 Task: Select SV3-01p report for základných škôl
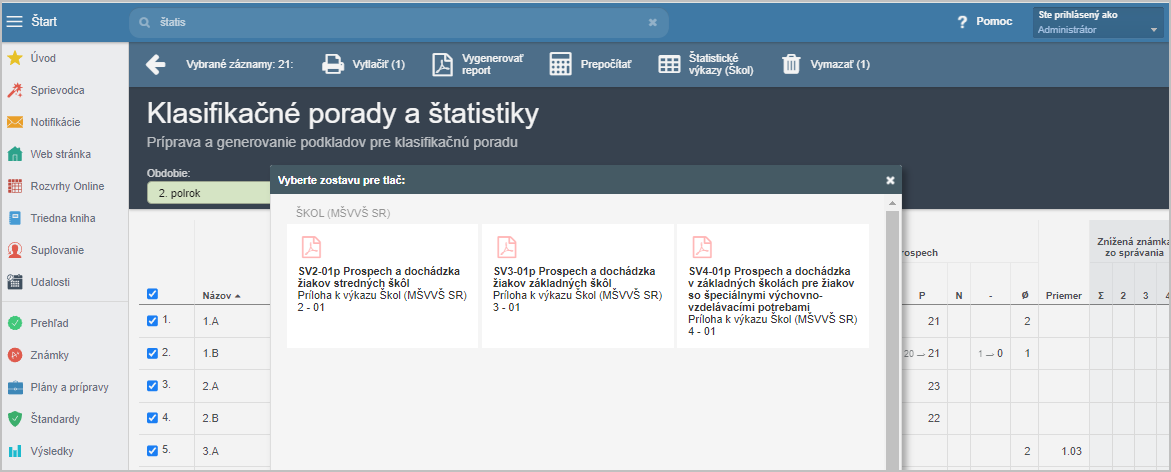577,286
